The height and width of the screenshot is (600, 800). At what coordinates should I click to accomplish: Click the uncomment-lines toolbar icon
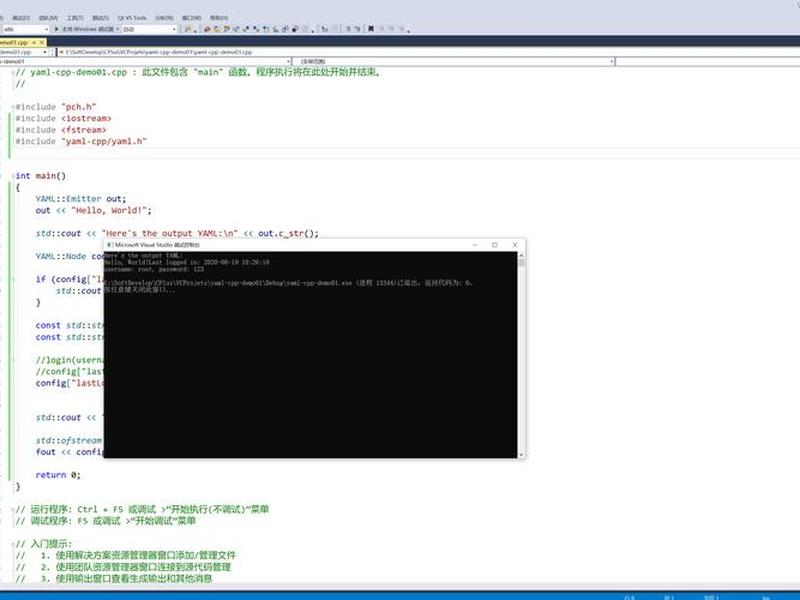tap(358, 29)
